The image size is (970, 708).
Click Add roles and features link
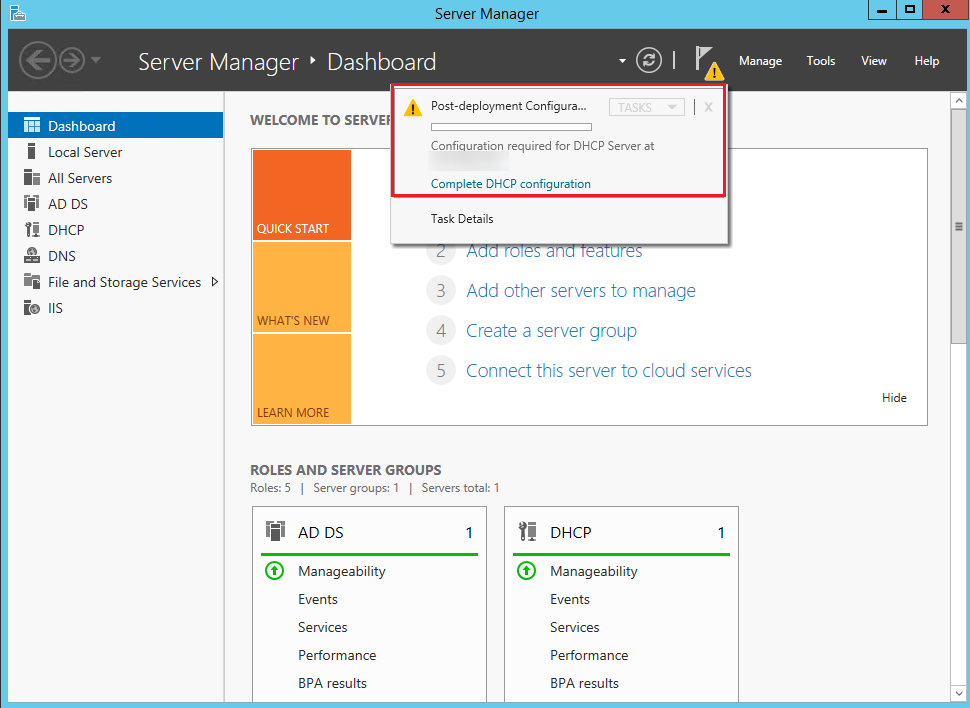coord(554,251)
